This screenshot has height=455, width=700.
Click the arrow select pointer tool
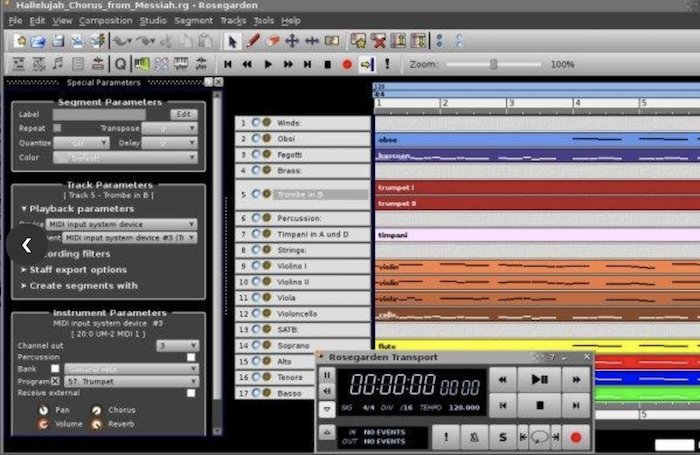pyautogui.click(x=233, y=41)
